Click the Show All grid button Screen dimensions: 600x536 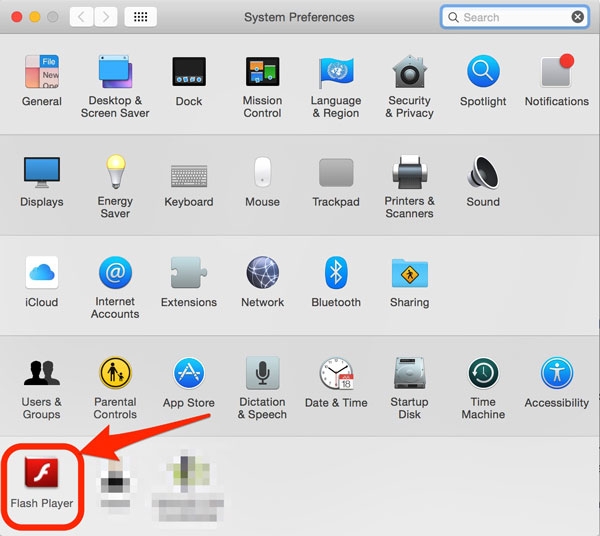(140, 17)
